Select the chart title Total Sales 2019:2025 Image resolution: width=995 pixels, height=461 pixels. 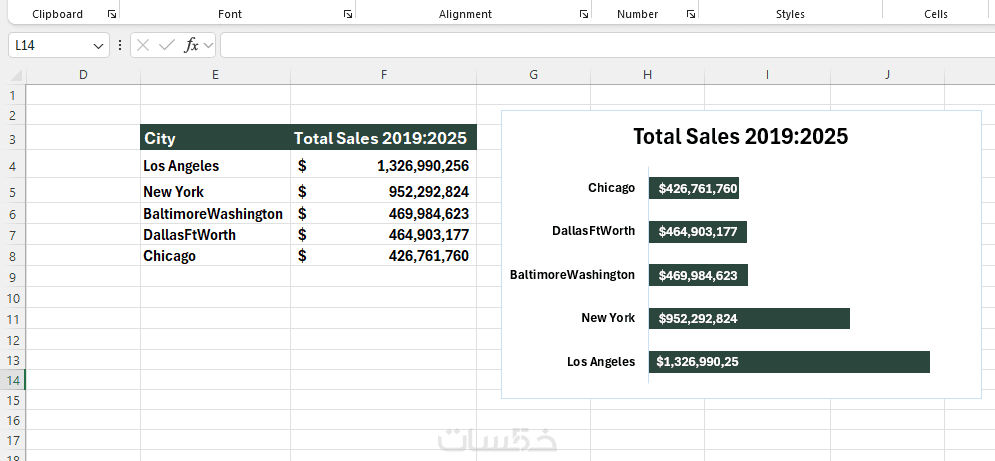[x=740, y=137]
